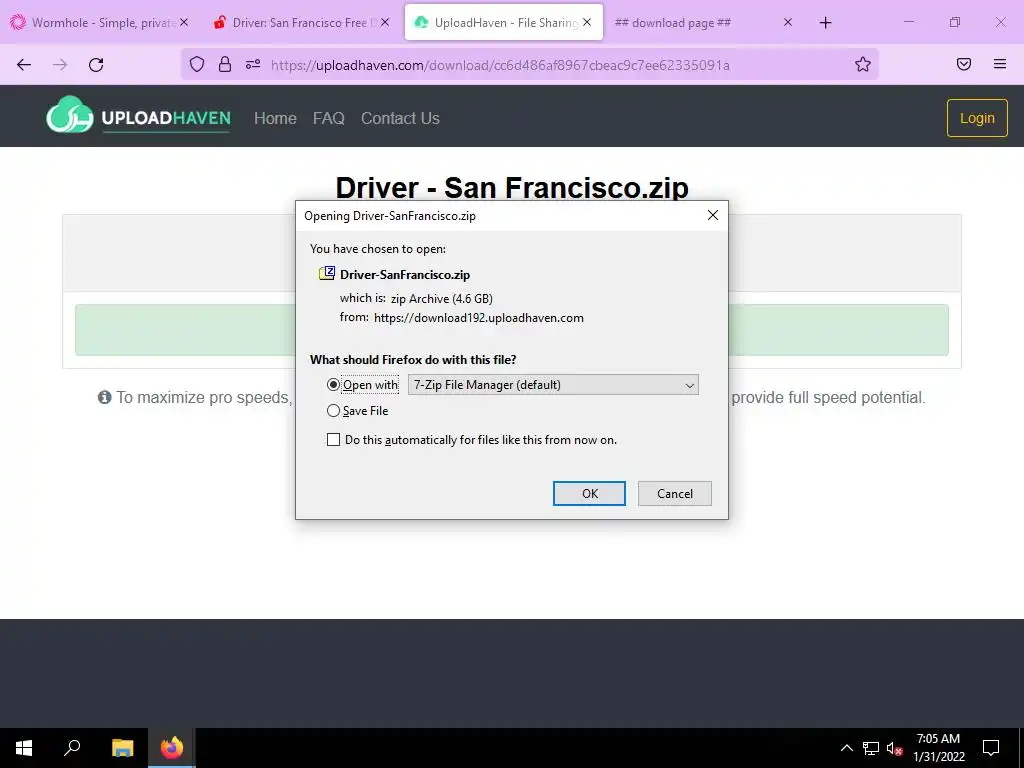Viewport: 1024px width, 768px height.
Task: Open Windows taskbar search
Action: [72, 747]
